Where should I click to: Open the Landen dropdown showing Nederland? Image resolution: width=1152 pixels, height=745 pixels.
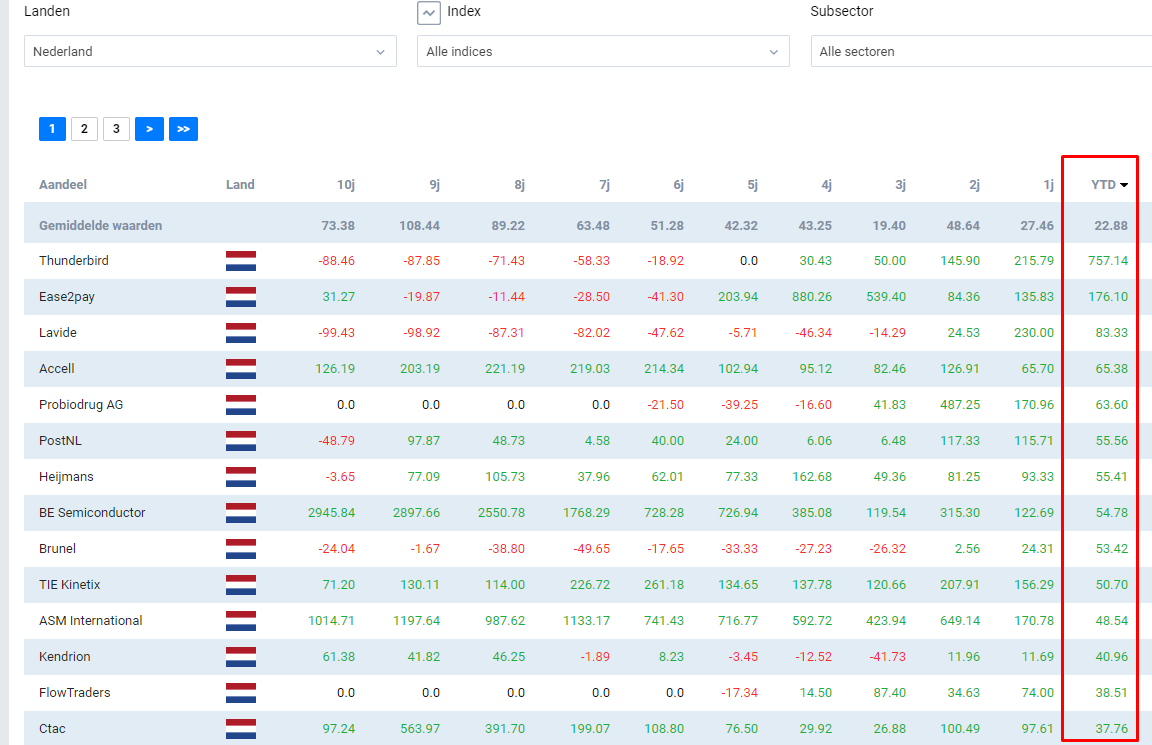(x=210, y=51)
